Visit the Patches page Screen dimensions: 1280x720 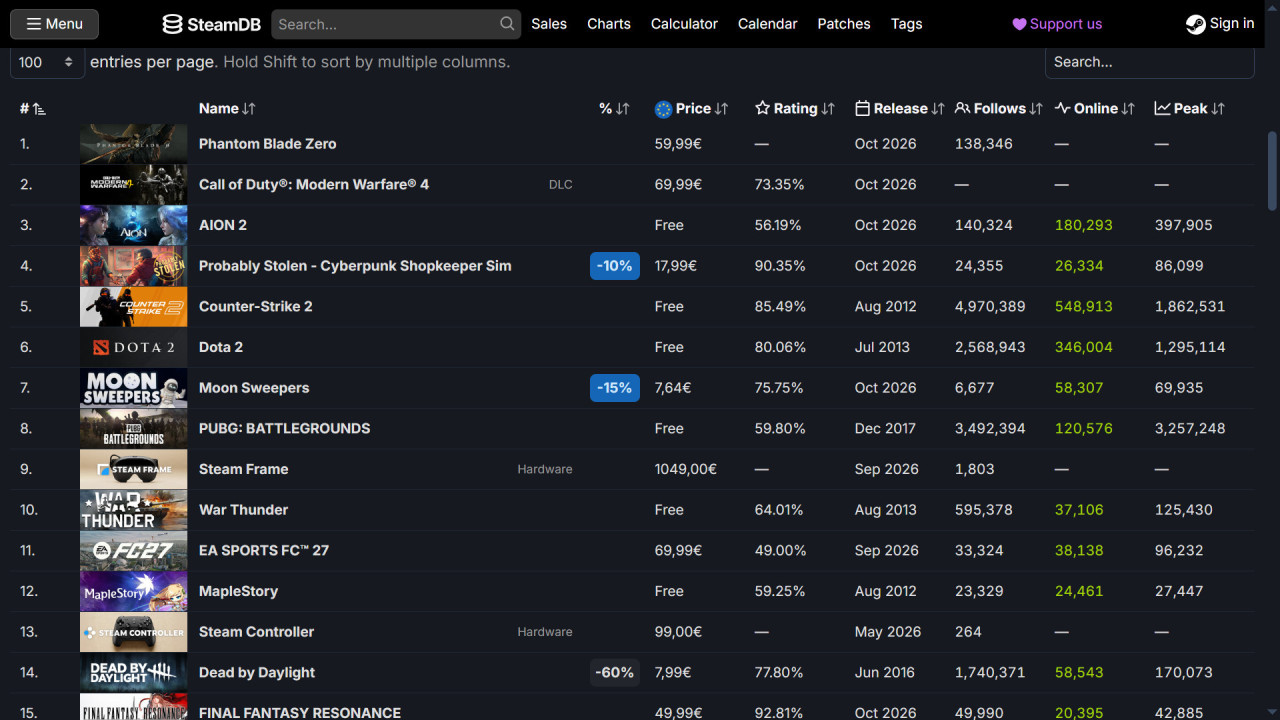[x=844, y=24]
